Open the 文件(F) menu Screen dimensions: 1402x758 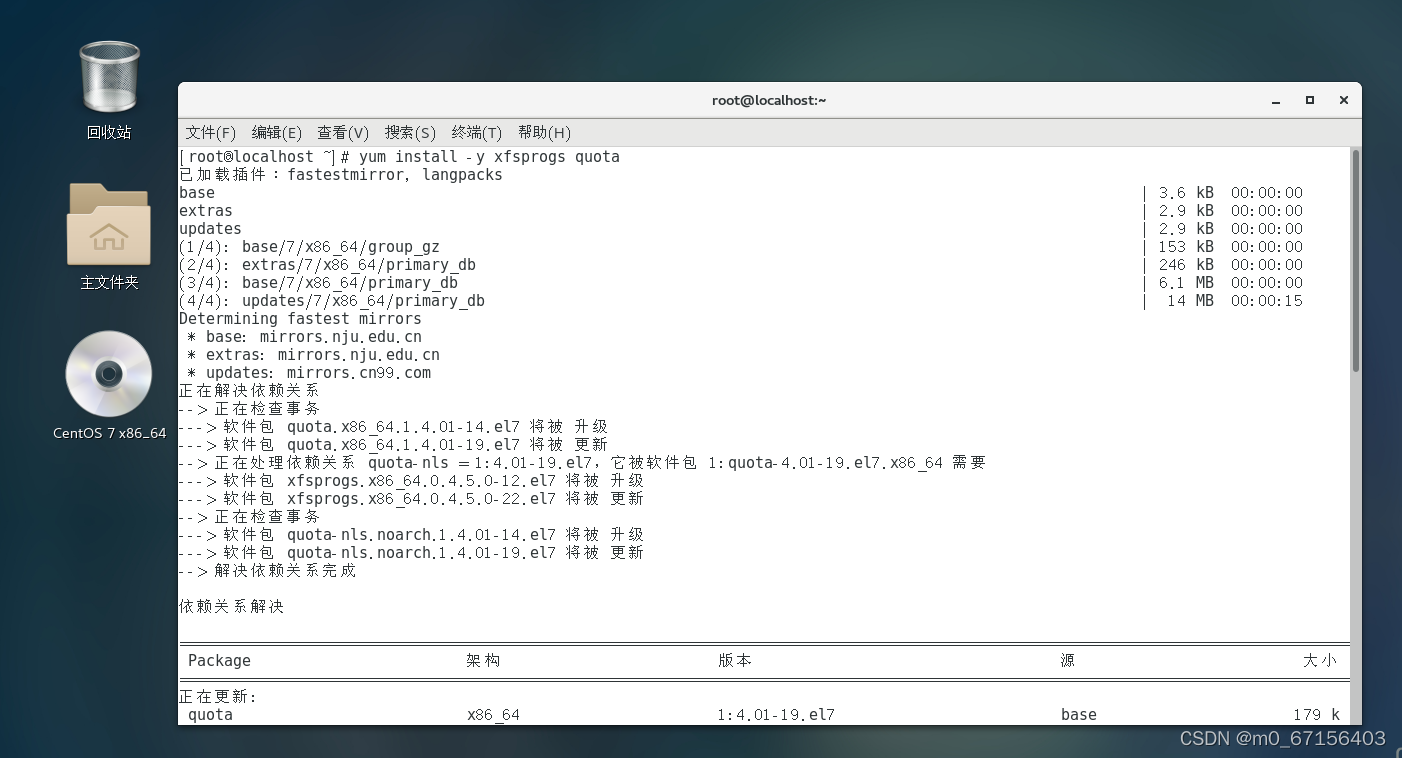[210, 132]
